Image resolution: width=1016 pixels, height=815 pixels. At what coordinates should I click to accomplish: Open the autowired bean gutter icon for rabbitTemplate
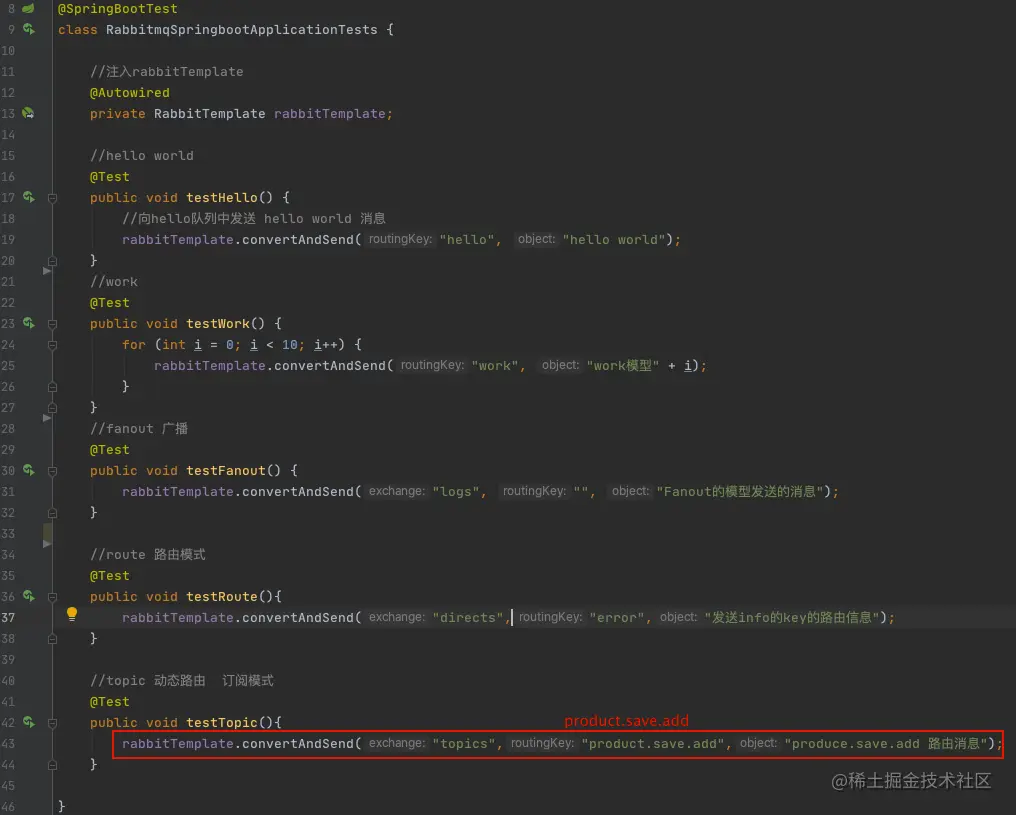click(x=29, y=113)
